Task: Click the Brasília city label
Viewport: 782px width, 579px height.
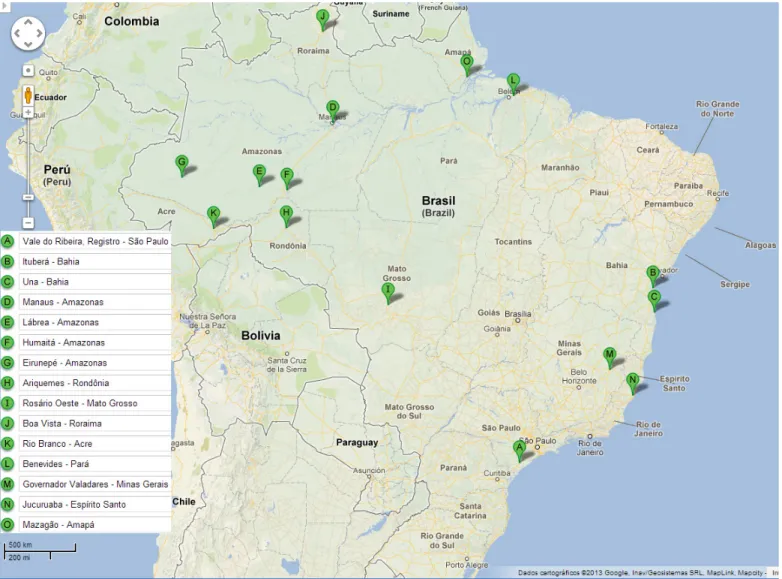Action: (518, 314)
